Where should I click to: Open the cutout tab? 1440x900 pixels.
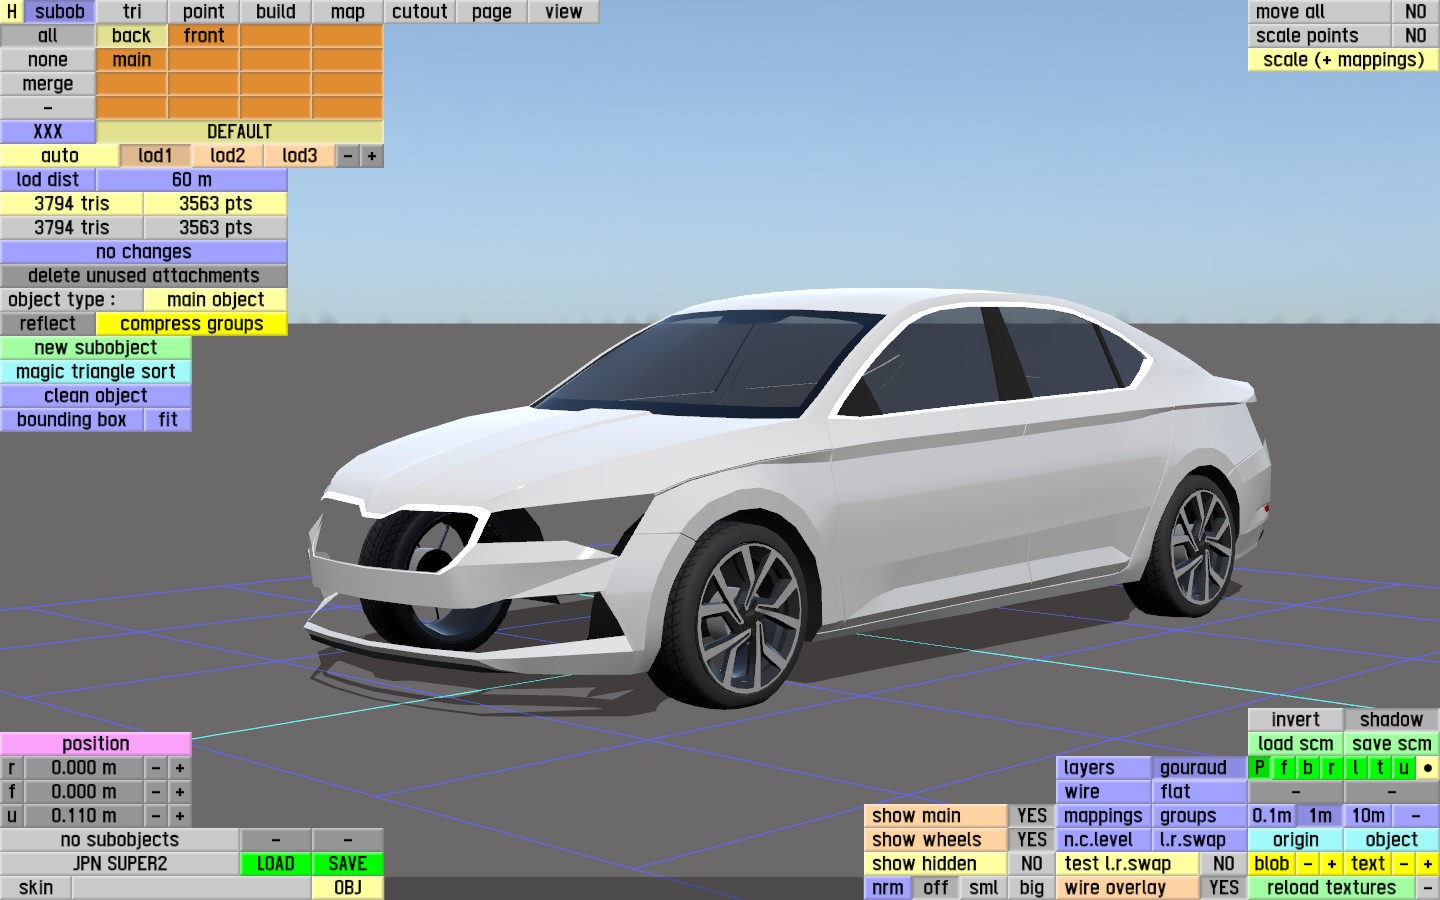tap(420, 12)
